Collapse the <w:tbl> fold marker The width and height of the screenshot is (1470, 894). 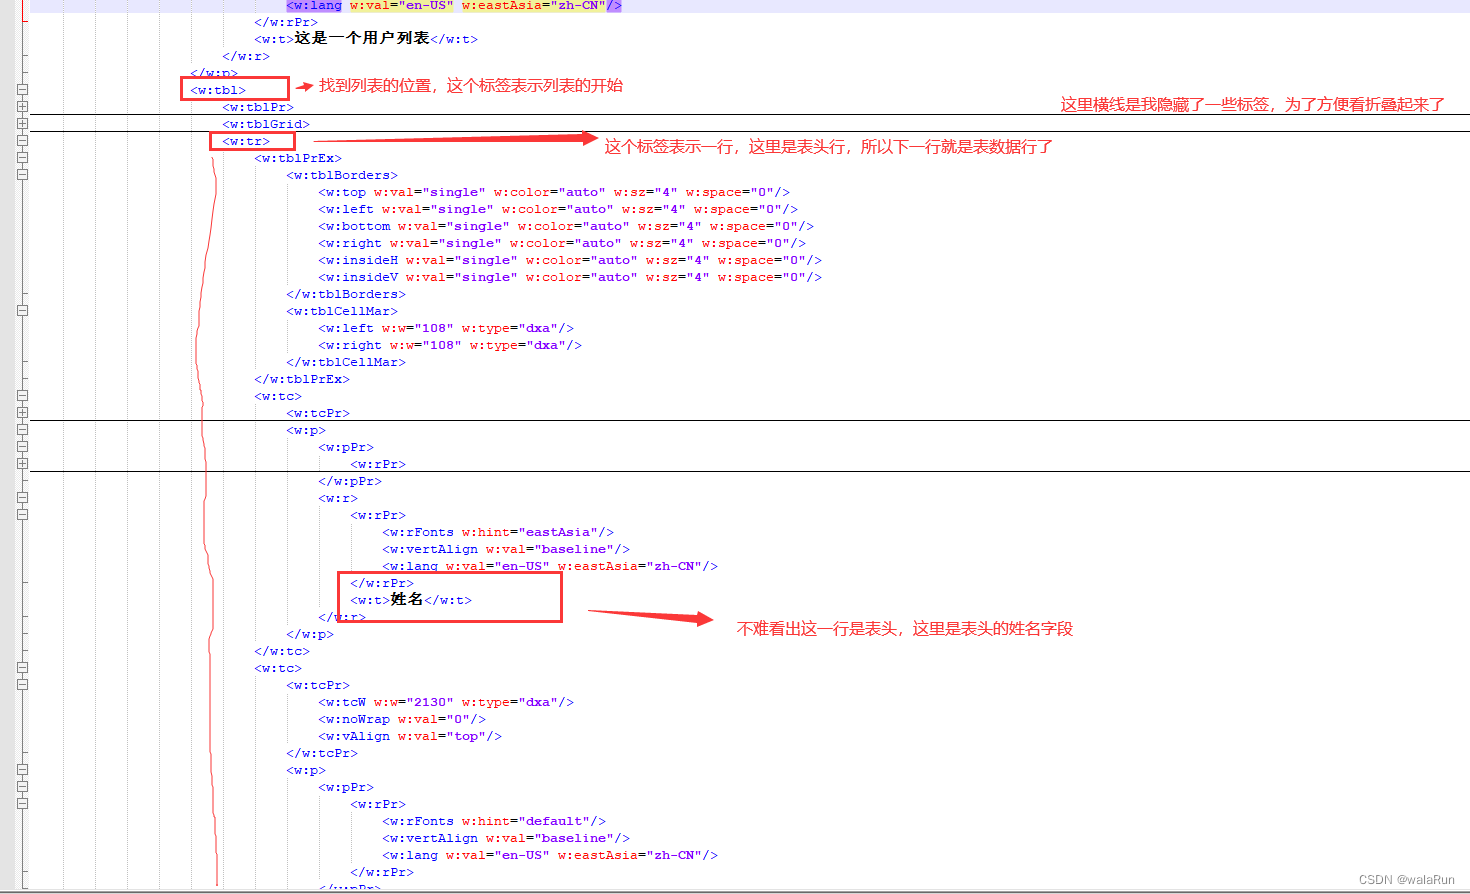click(x=22, y=90)
